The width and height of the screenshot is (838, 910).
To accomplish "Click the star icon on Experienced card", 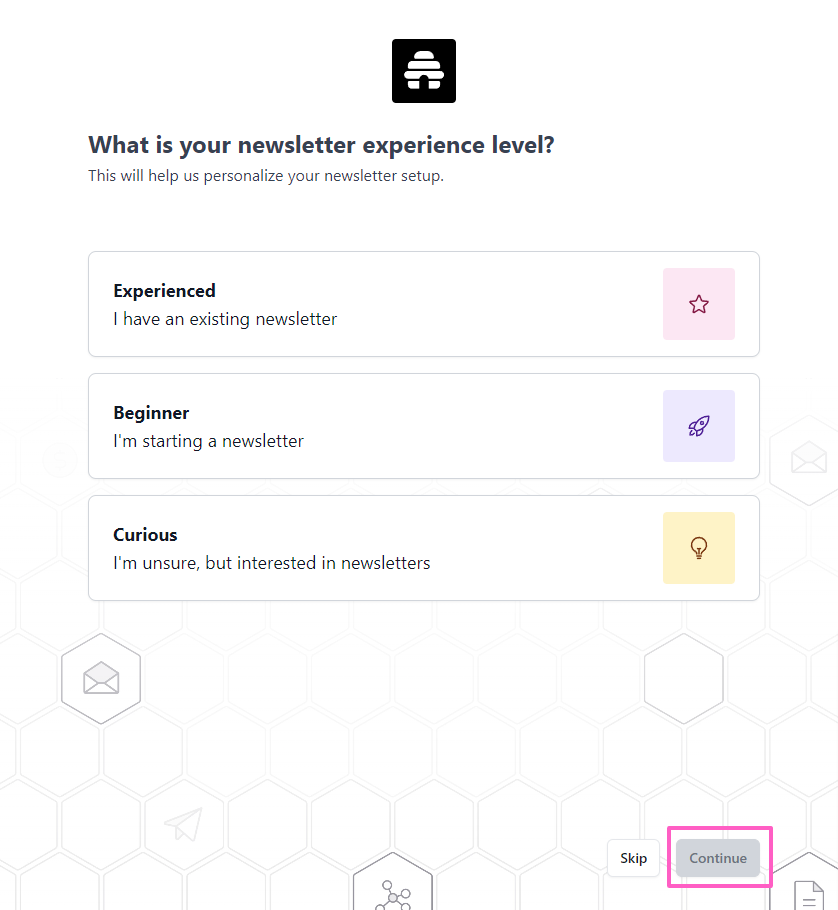I will (699, 304).
